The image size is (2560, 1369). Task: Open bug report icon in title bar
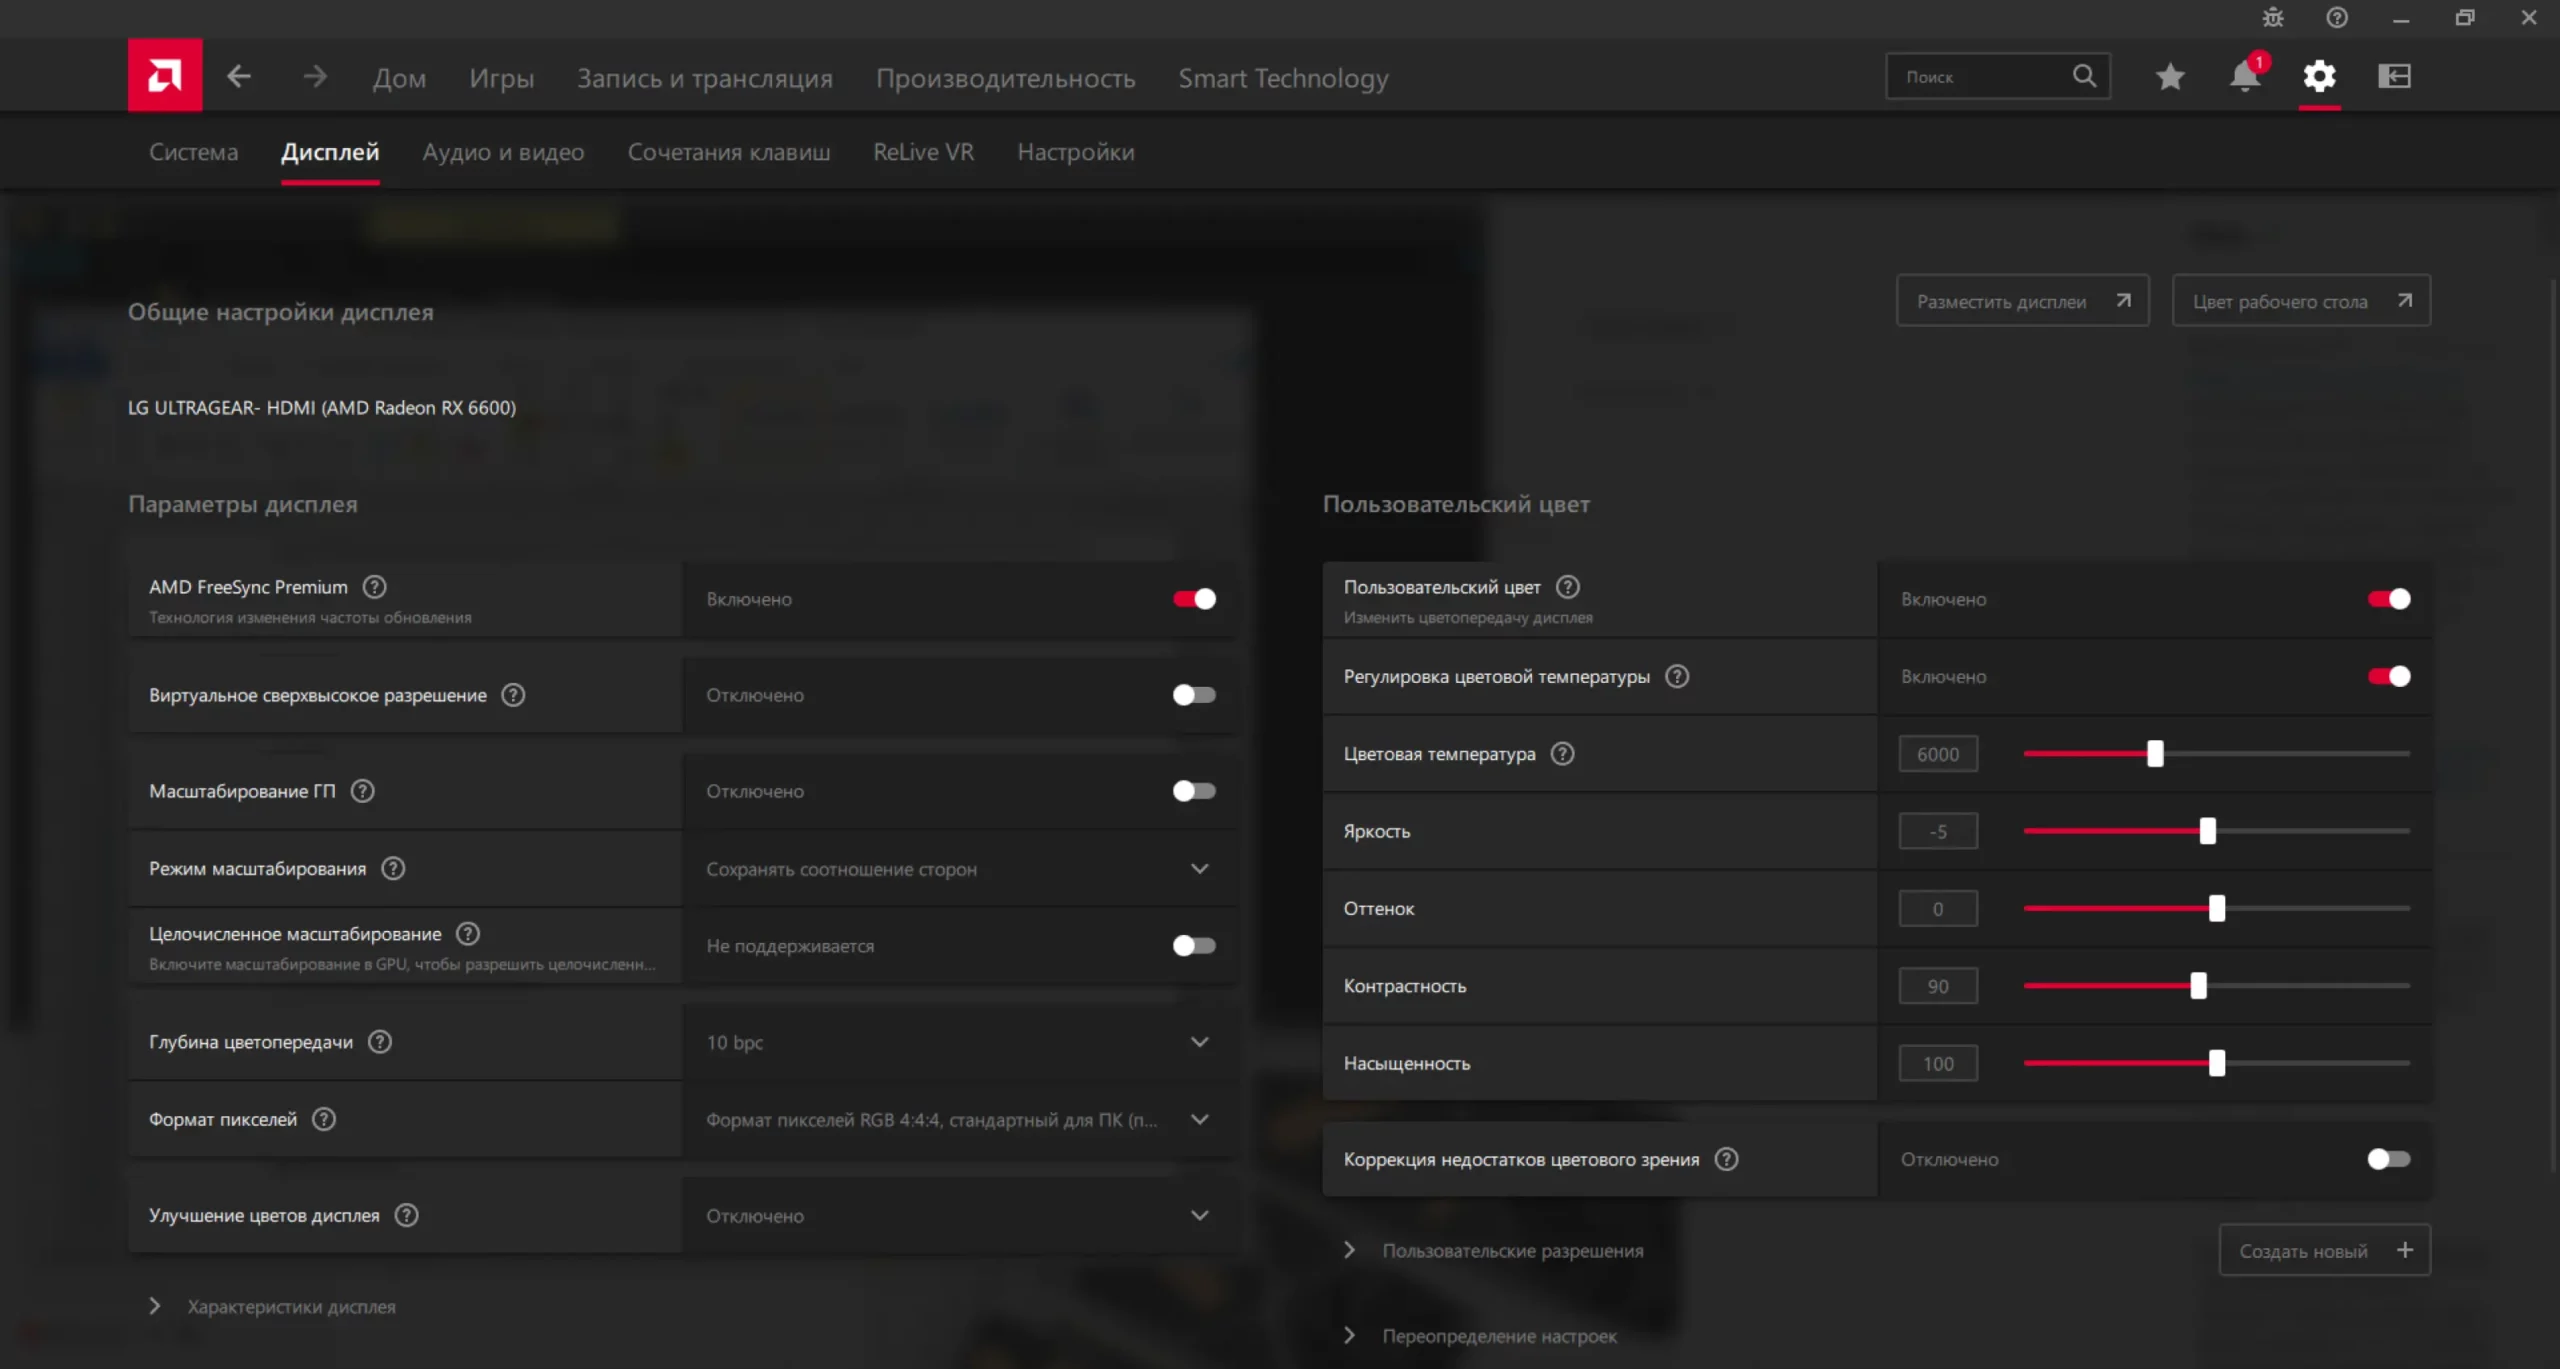pos(2273,18)
